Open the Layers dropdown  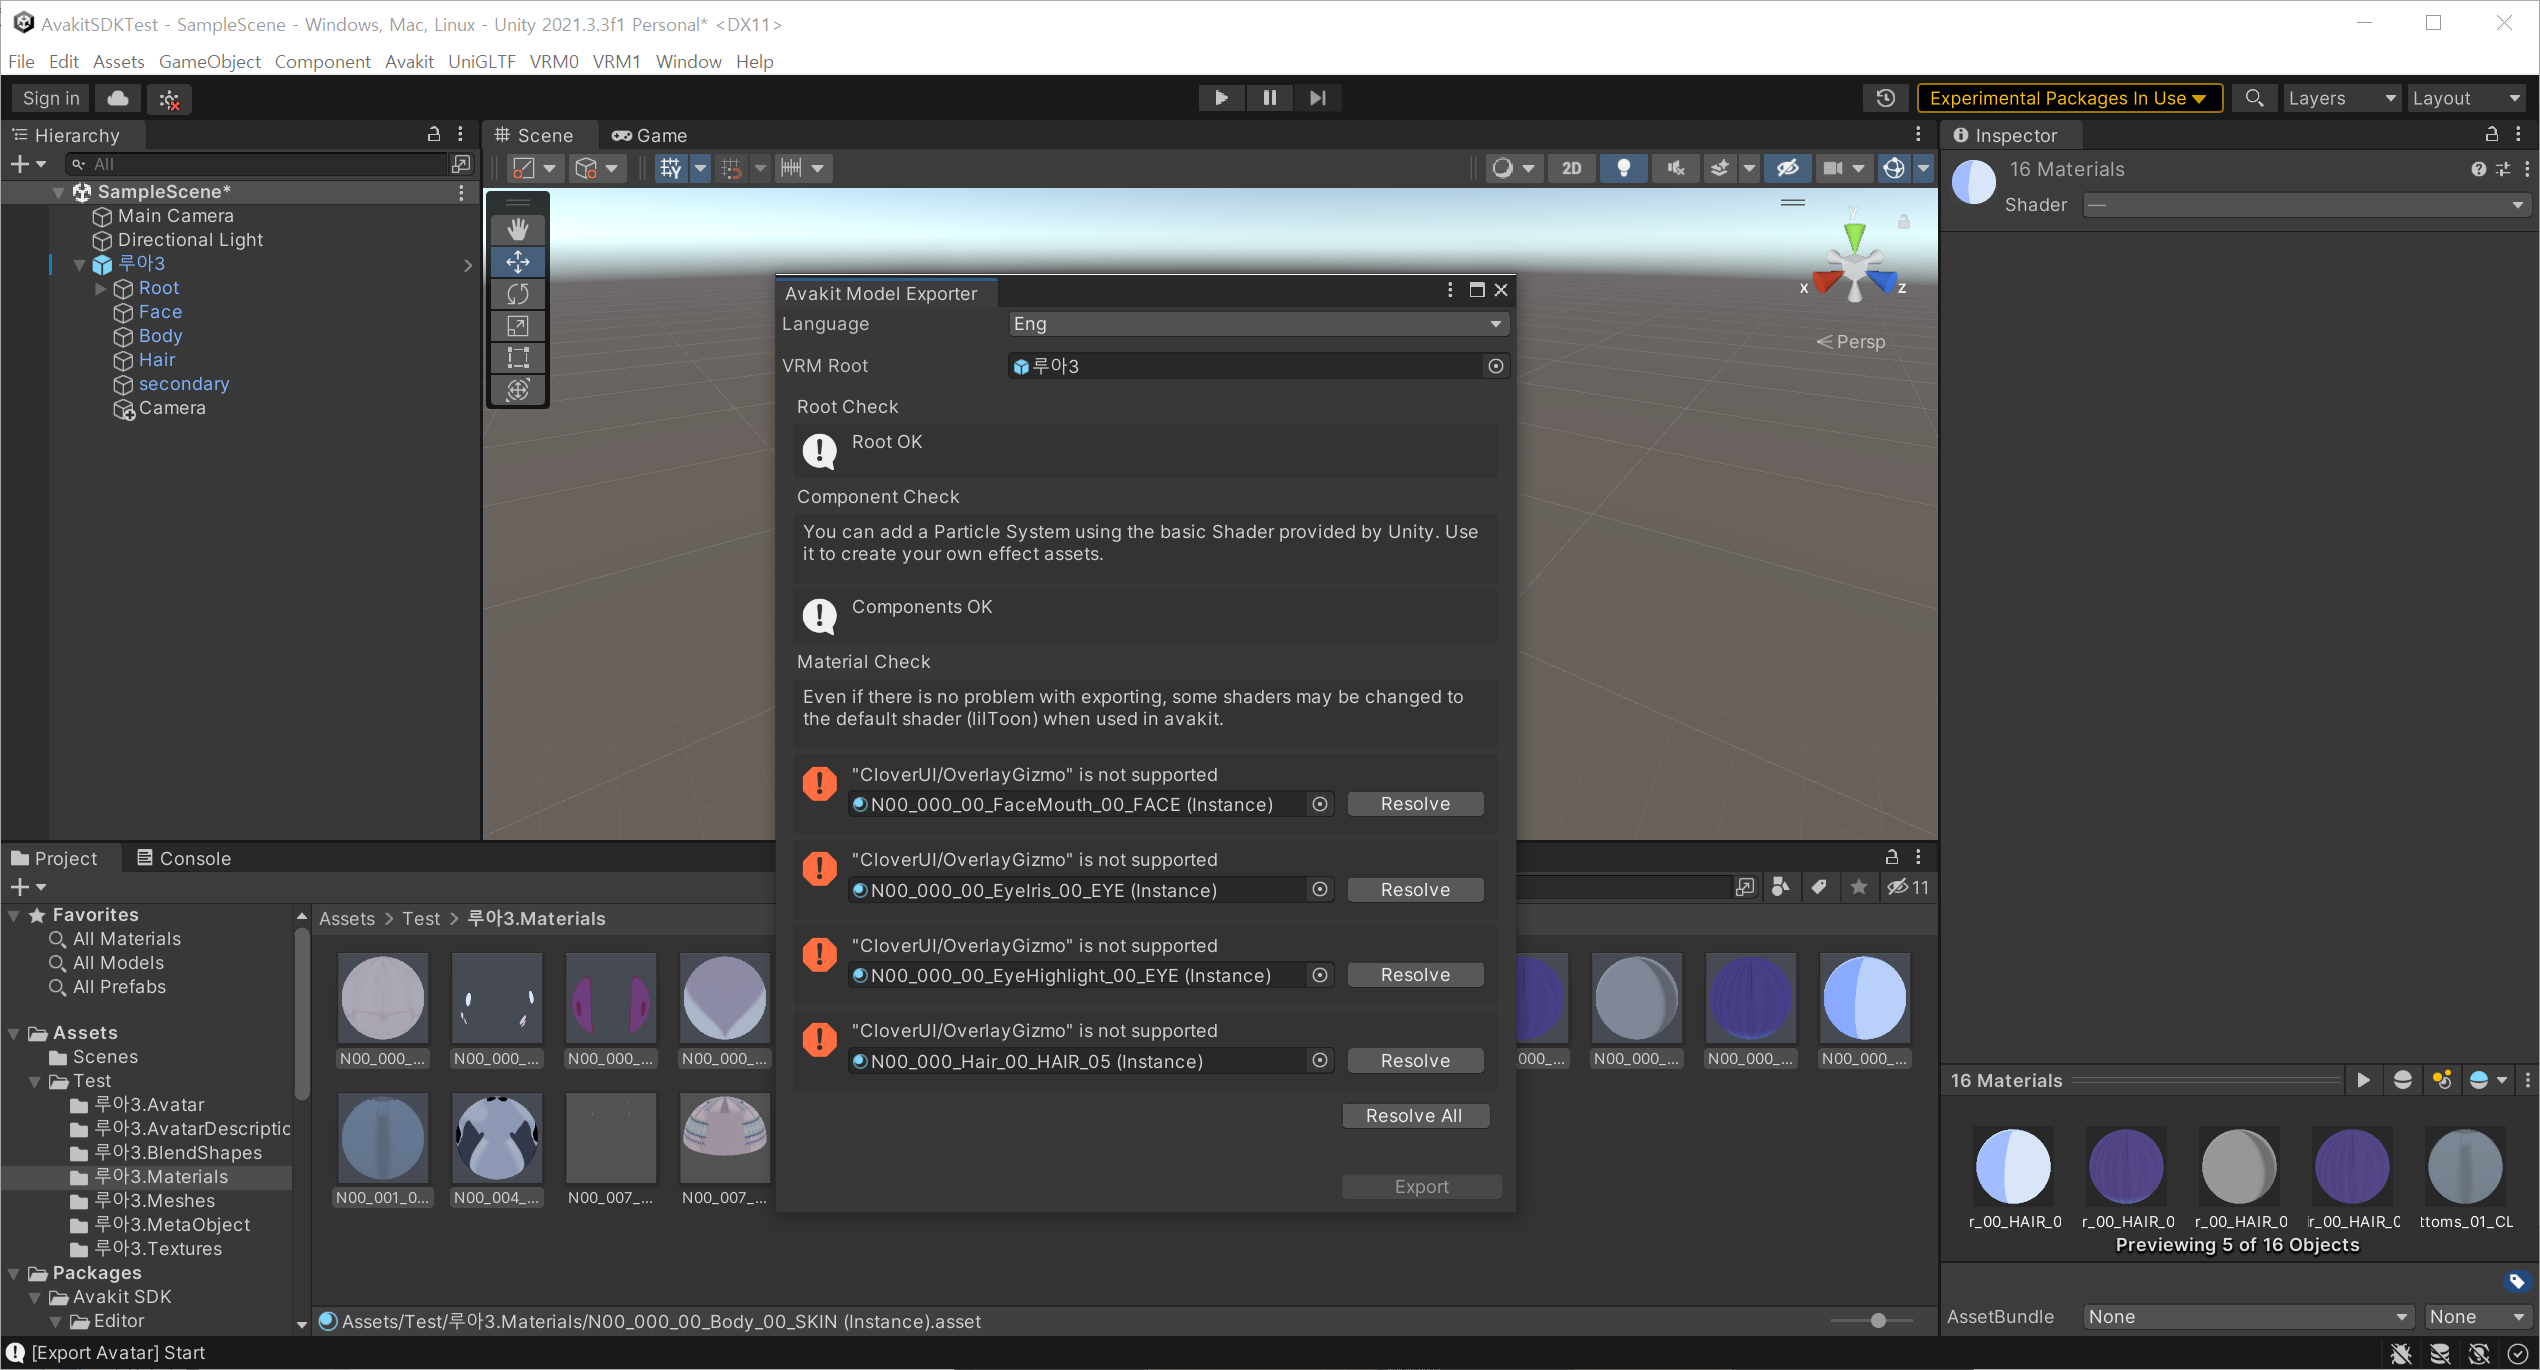pos(2342,98)
